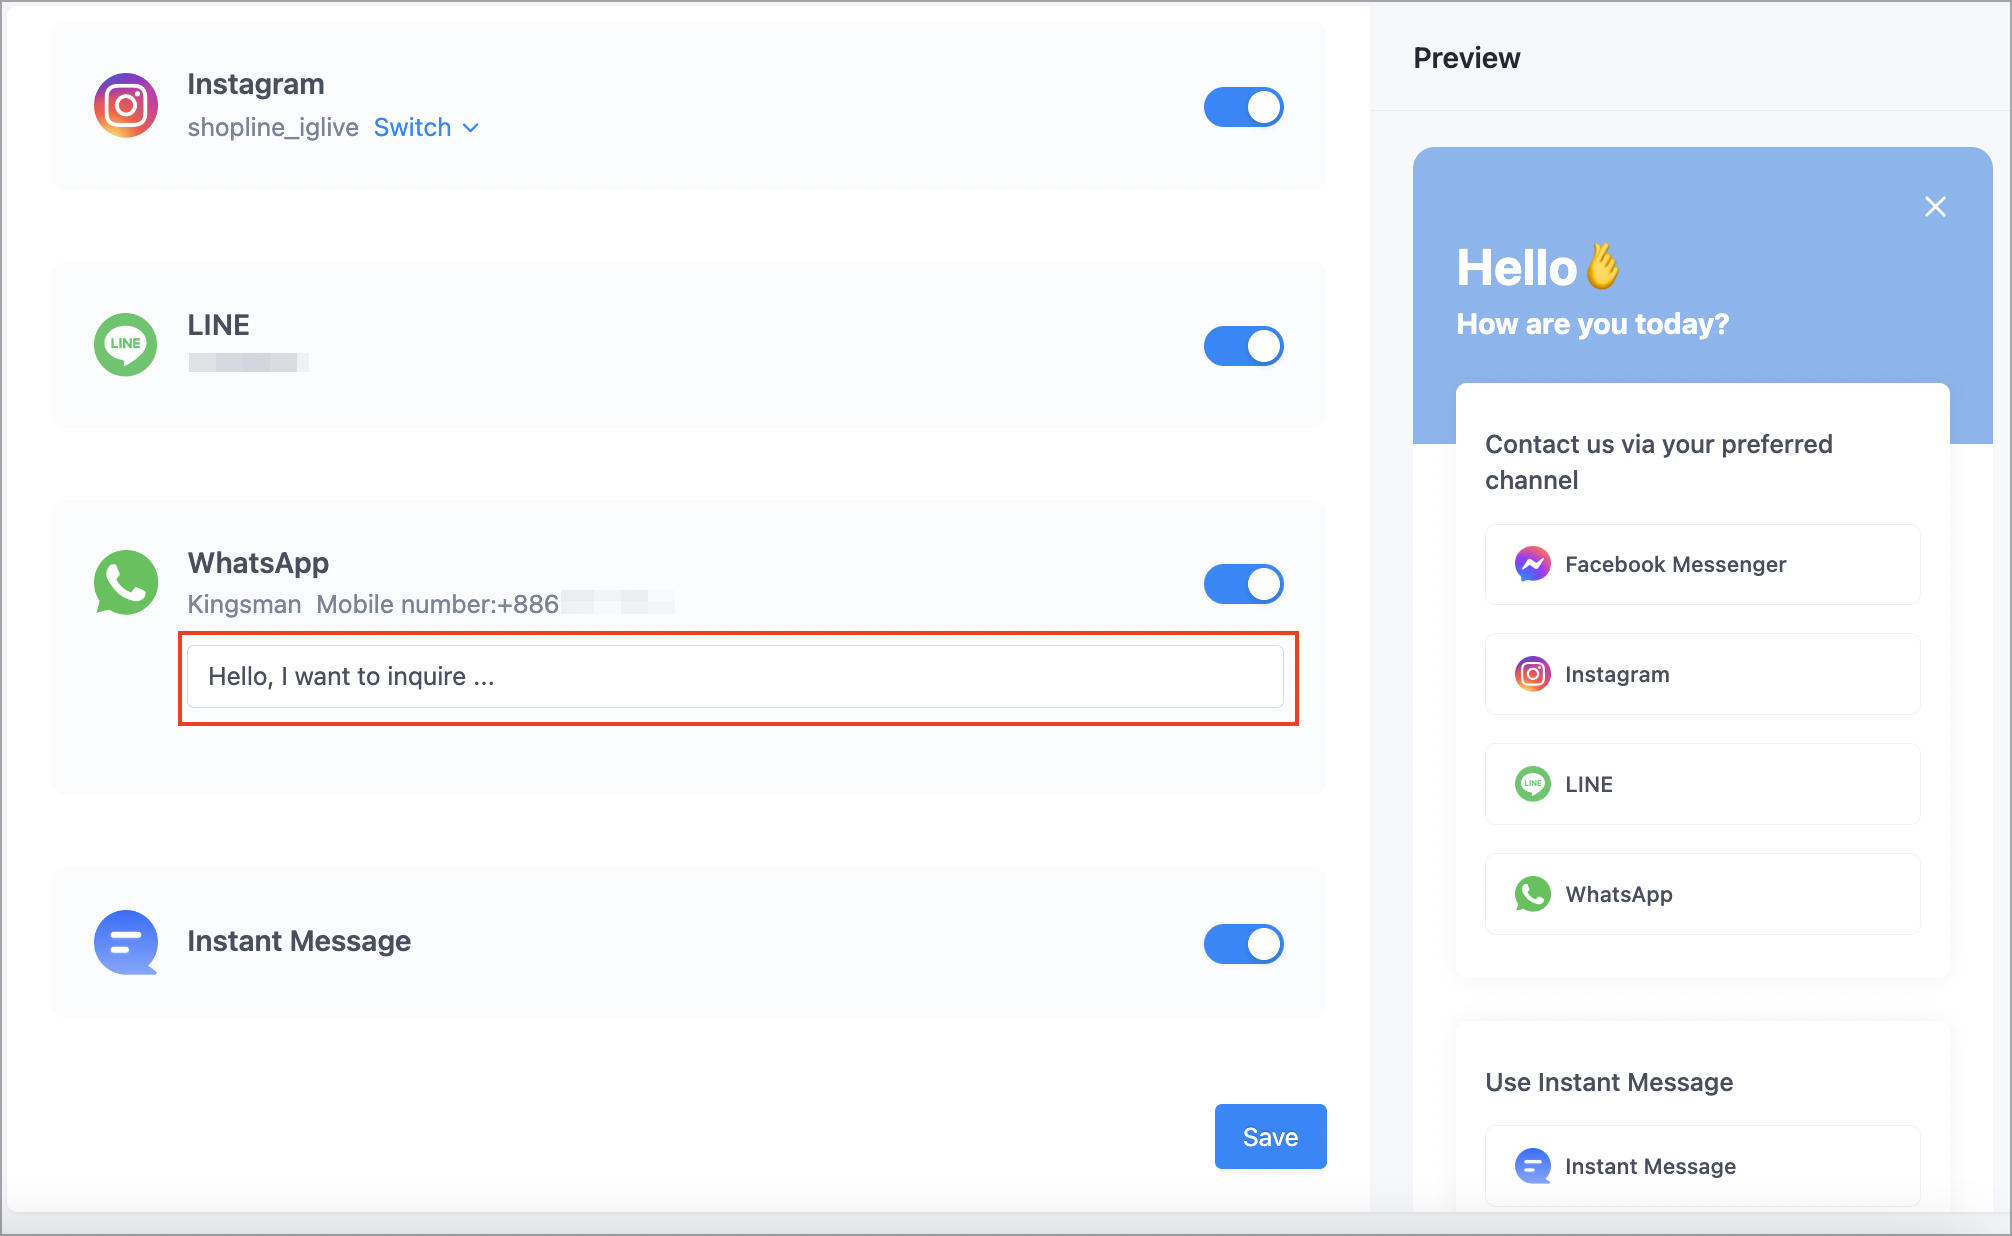This screenshot has height=1236, width=2012.
Task: Click the WhatsApp channel icon
Action: click(125, 582)
